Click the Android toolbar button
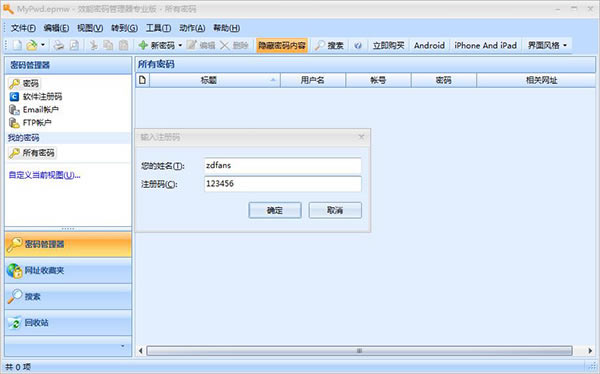The height and width of the screenshot is (374, 600). [x=429, y=46]
